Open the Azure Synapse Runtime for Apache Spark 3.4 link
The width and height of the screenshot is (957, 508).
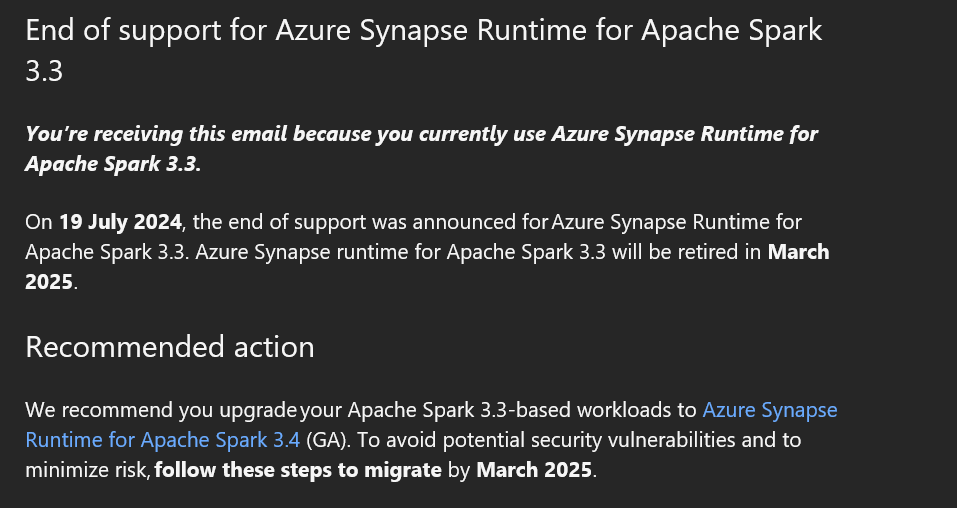pos(769,410)
